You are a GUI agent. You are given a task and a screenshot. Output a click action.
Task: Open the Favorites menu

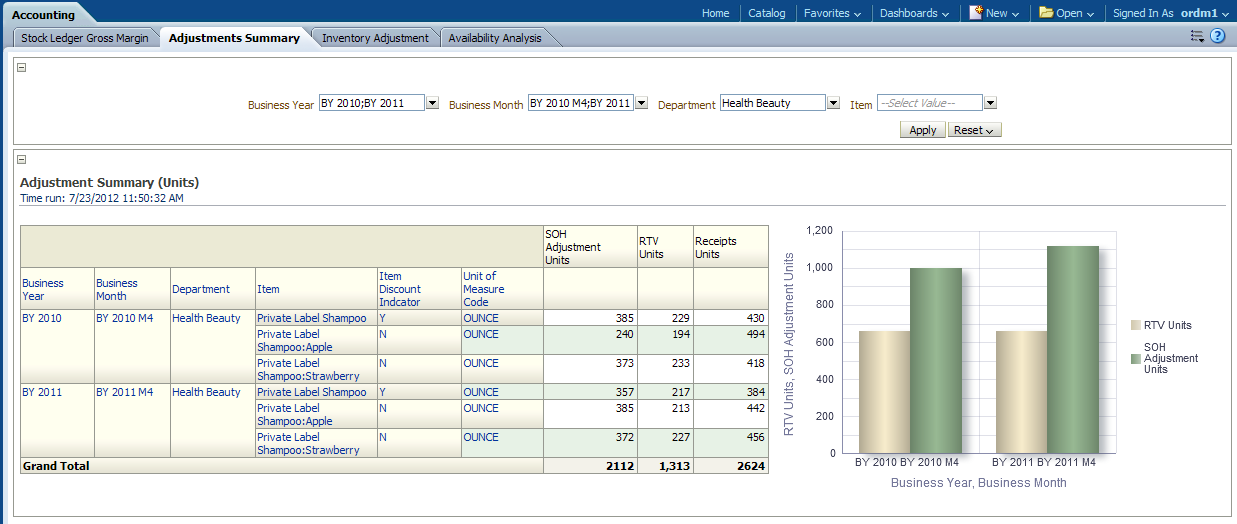pyautogui.click(x=833, y=13)
